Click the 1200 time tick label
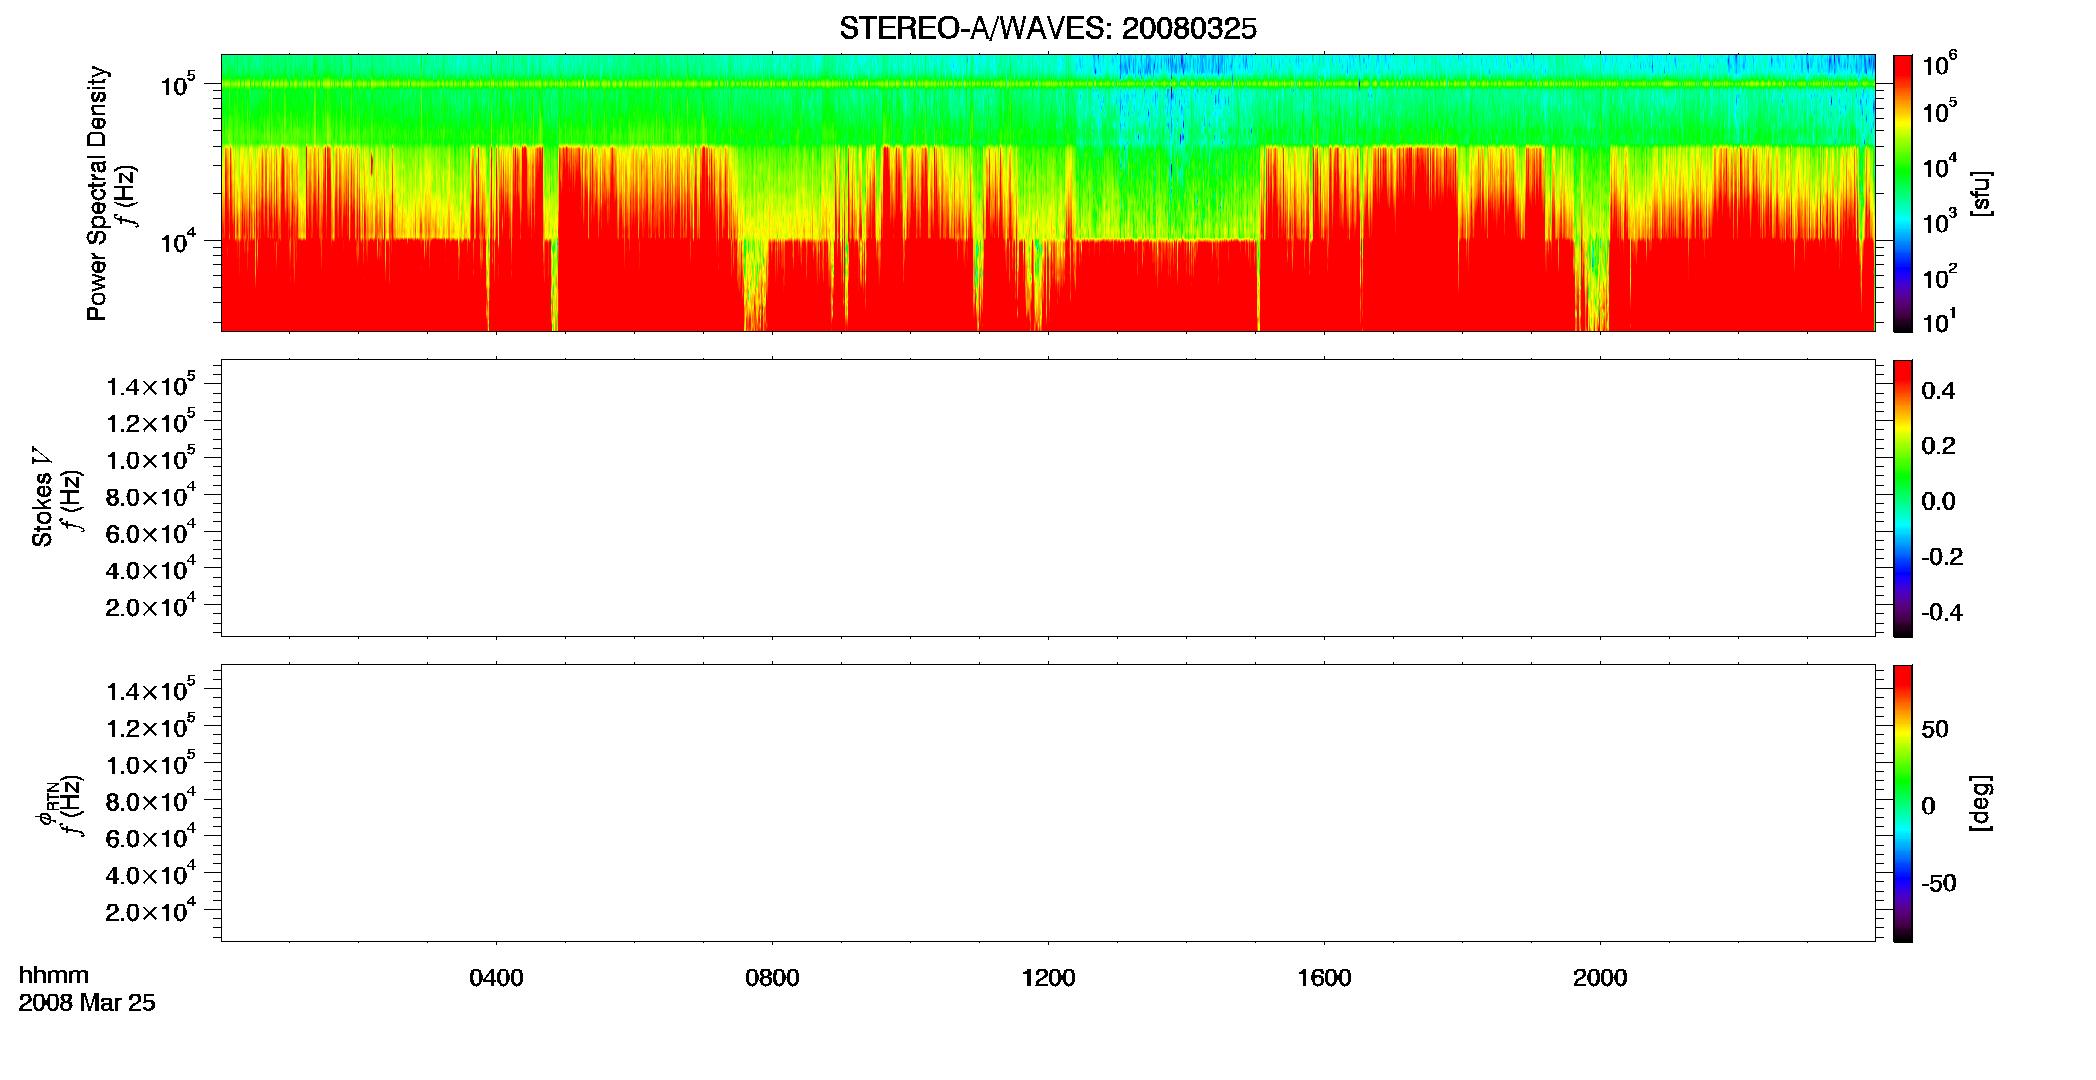Viewport: 2096px width, 1080px height. tap(1048, 978)
